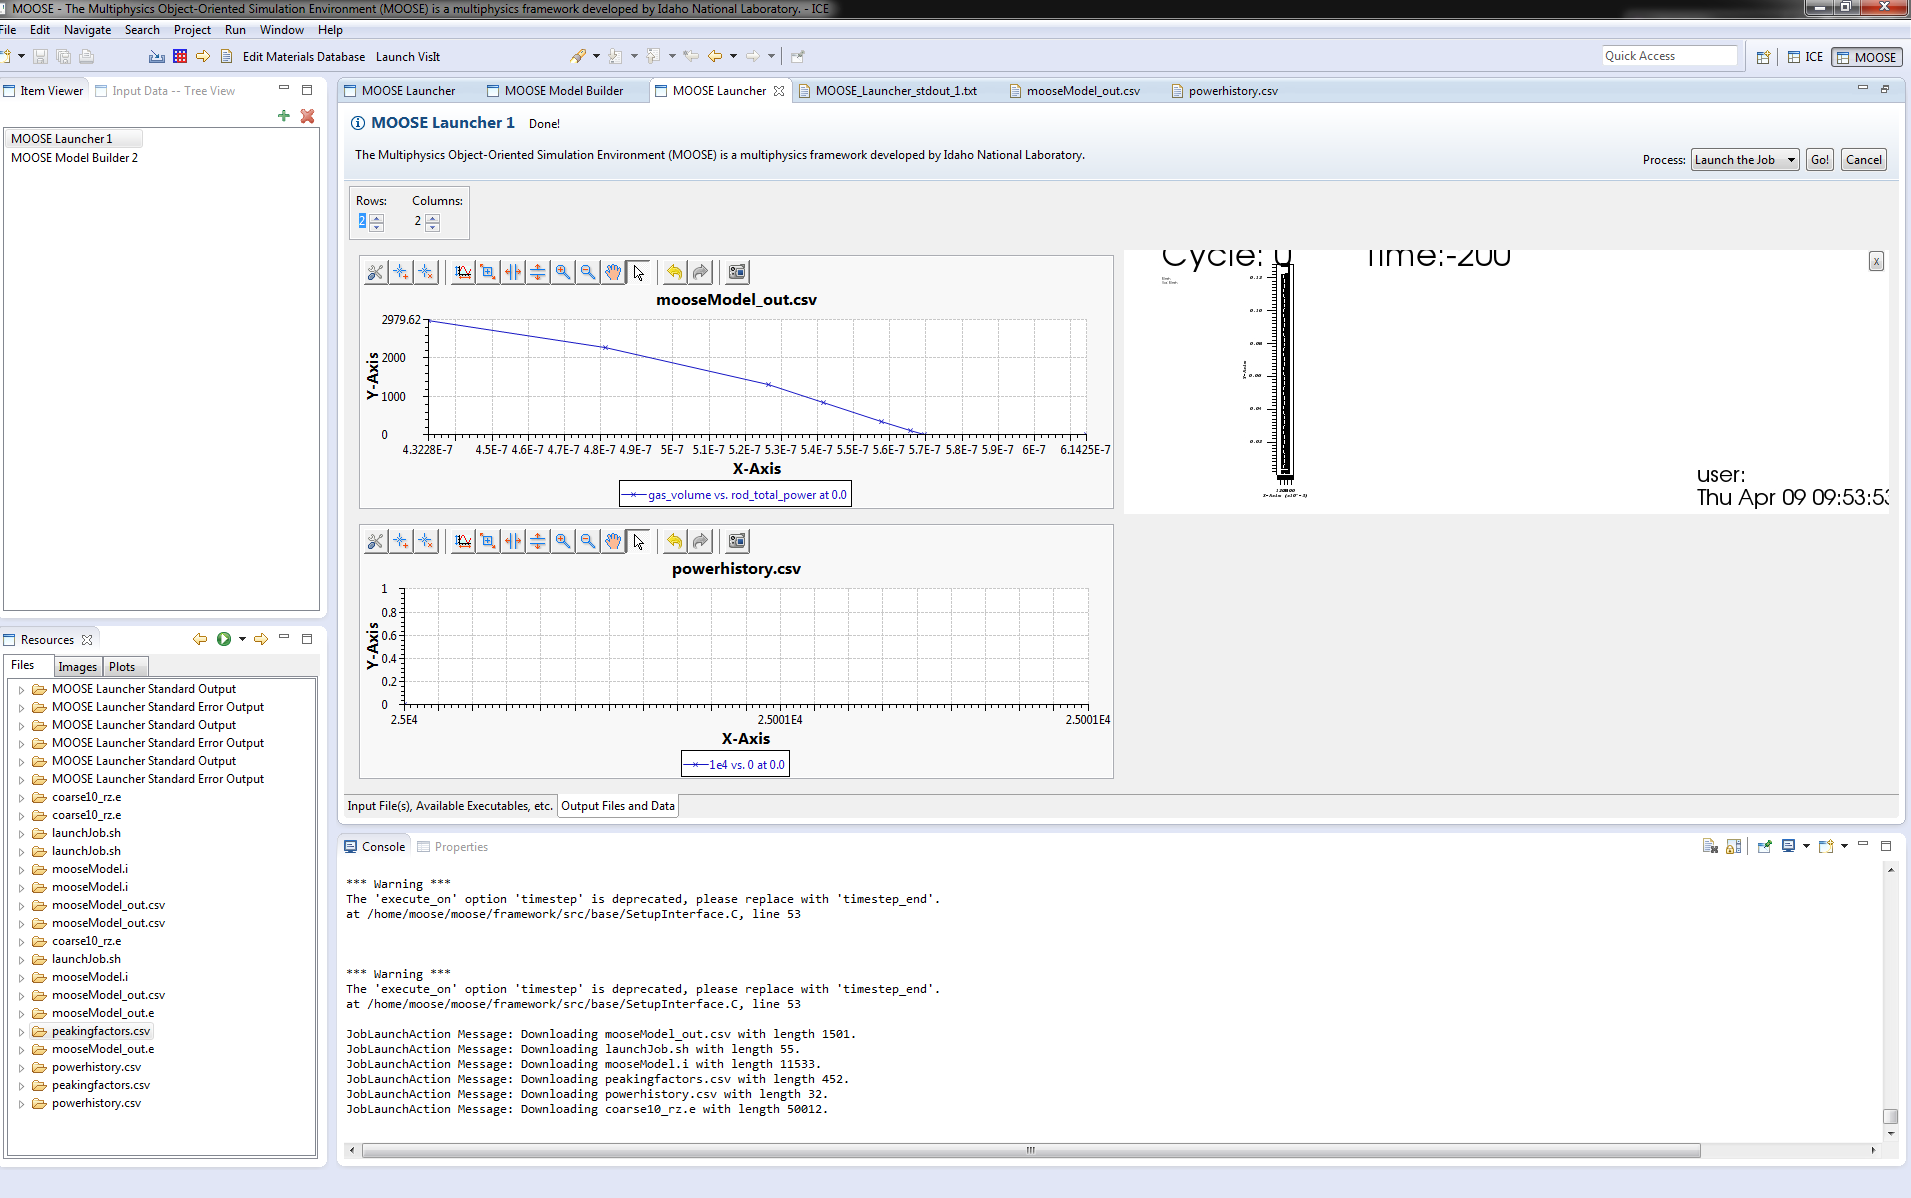Viewport: 1911px width, 1198px height.
Task: Pin the Console view
Action: click(1764, 846)
